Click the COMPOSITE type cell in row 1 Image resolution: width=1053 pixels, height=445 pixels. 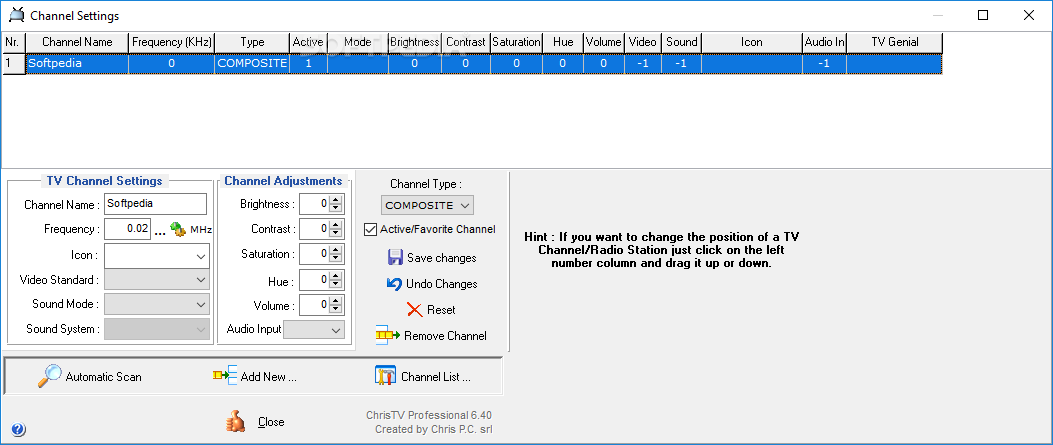point(253,63)
